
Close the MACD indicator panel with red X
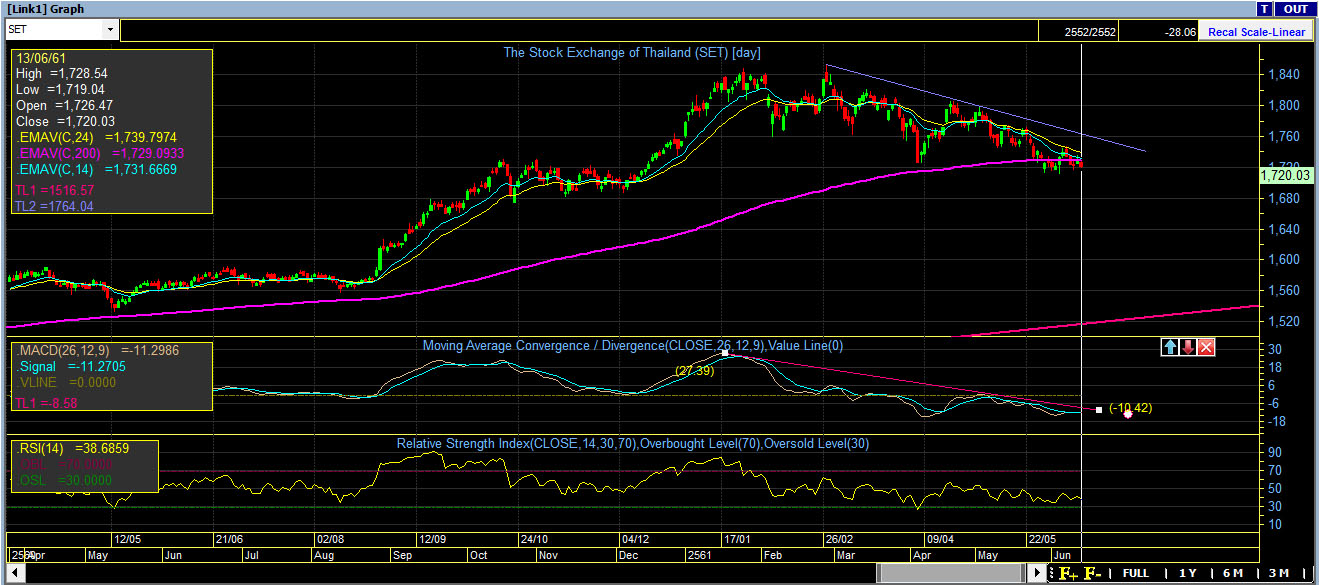pyautogui.click(x=1206, y=347)
